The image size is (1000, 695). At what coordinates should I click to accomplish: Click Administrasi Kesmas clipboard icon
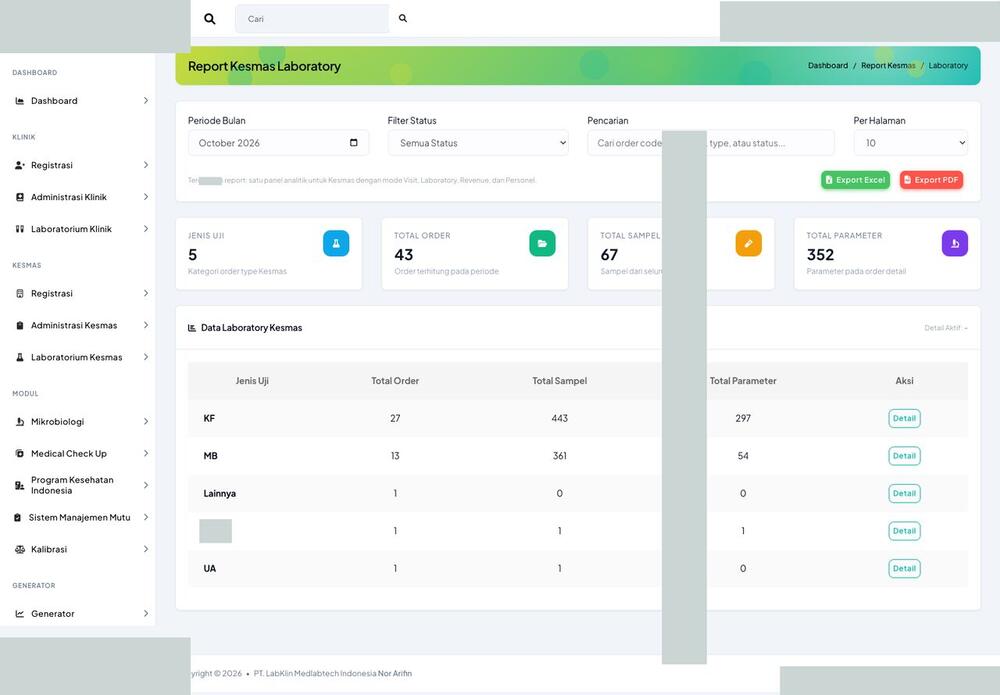(20, 325)
